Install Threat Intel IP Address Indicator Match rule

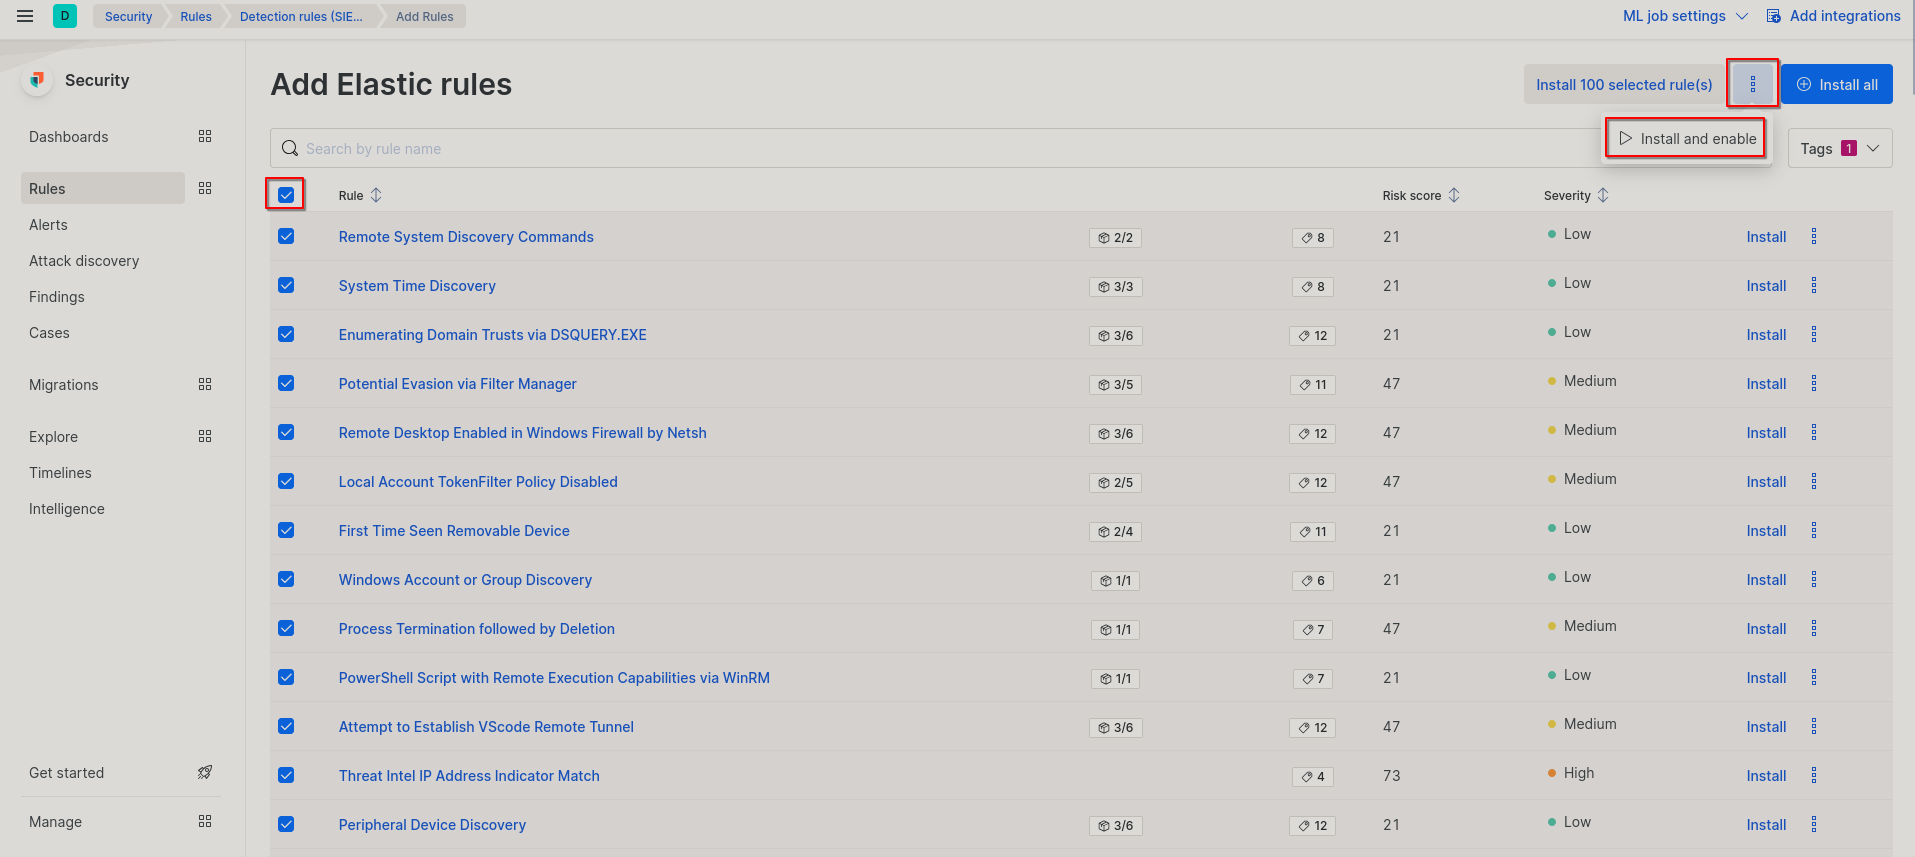[1766, 776]
